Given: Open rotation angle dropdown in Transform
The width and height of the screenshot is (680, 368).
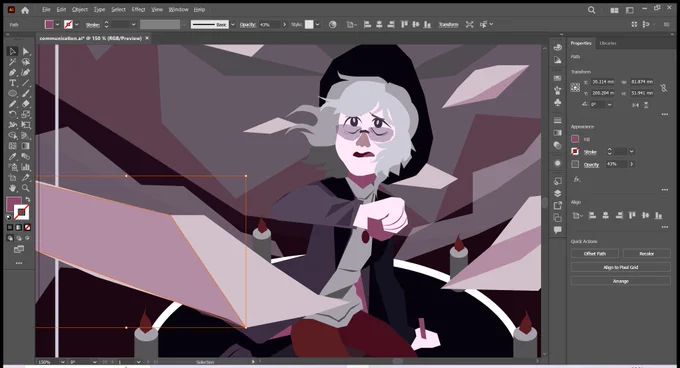Looking at the screenshot, I should pos(609,104).
